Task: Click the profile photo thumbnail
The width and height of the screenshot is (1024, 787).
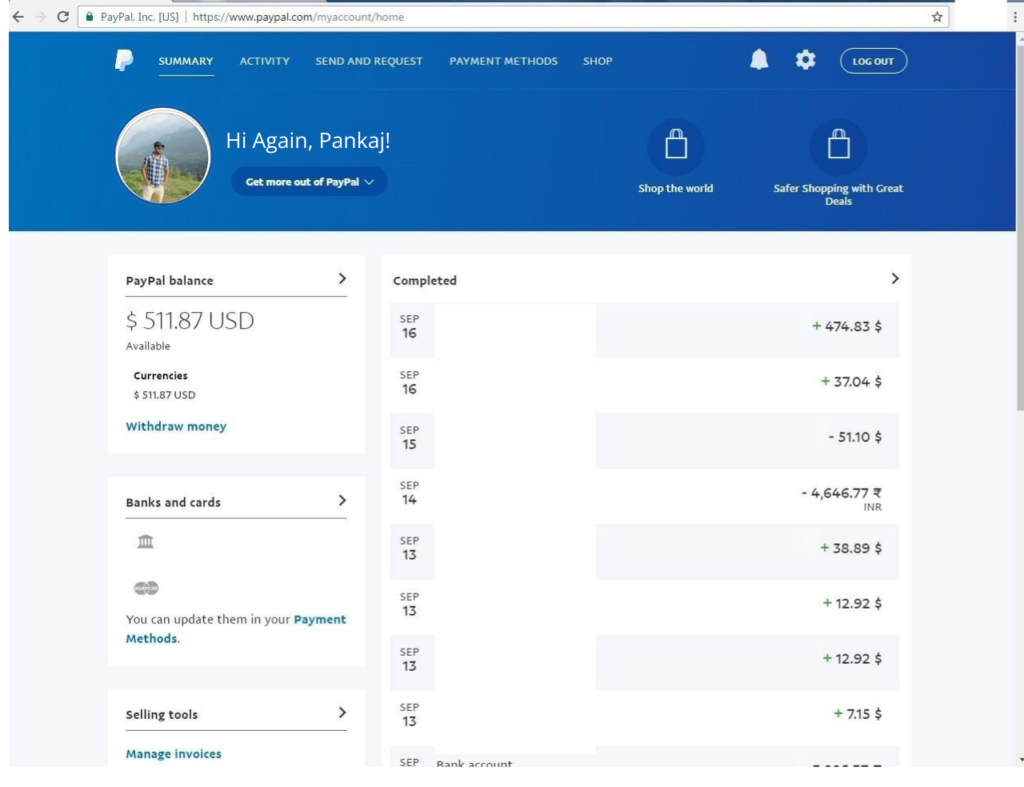Action: coord(163,156)
